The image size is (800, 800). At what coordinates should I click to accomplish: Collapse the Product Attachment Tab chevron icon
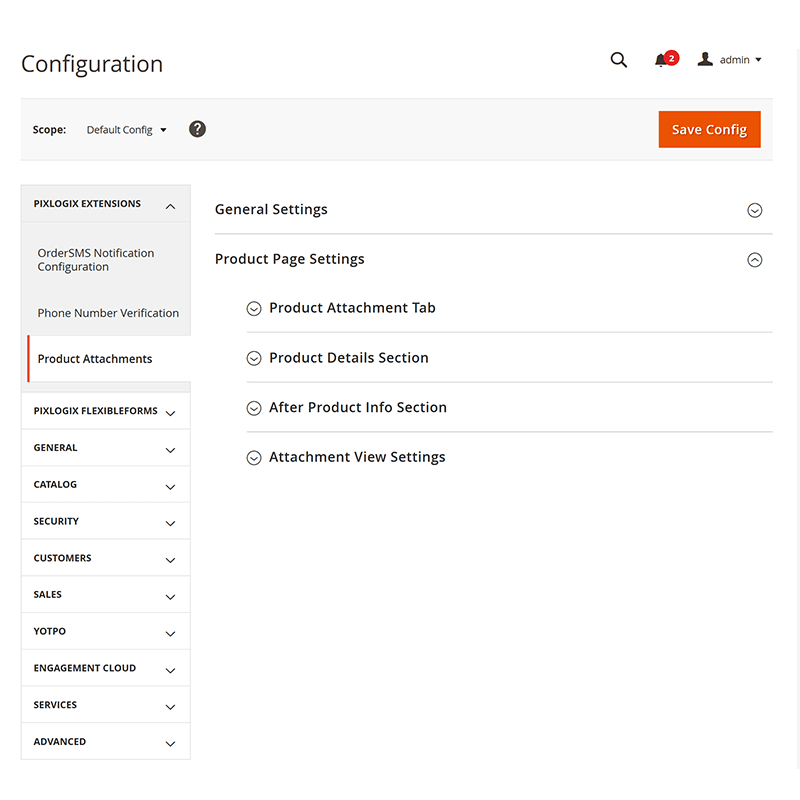(x=254, y=308)
